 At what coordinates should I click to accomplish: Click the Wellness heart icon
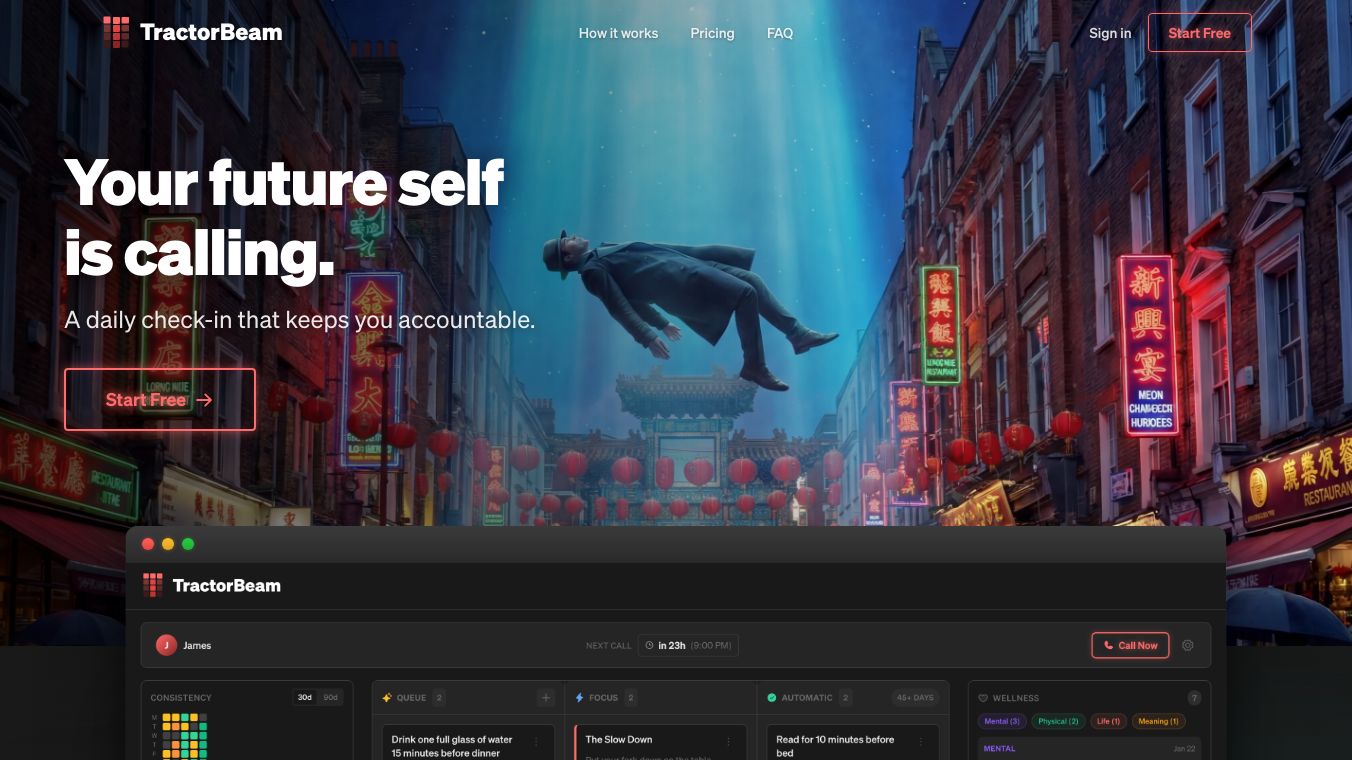pos(983,698)
